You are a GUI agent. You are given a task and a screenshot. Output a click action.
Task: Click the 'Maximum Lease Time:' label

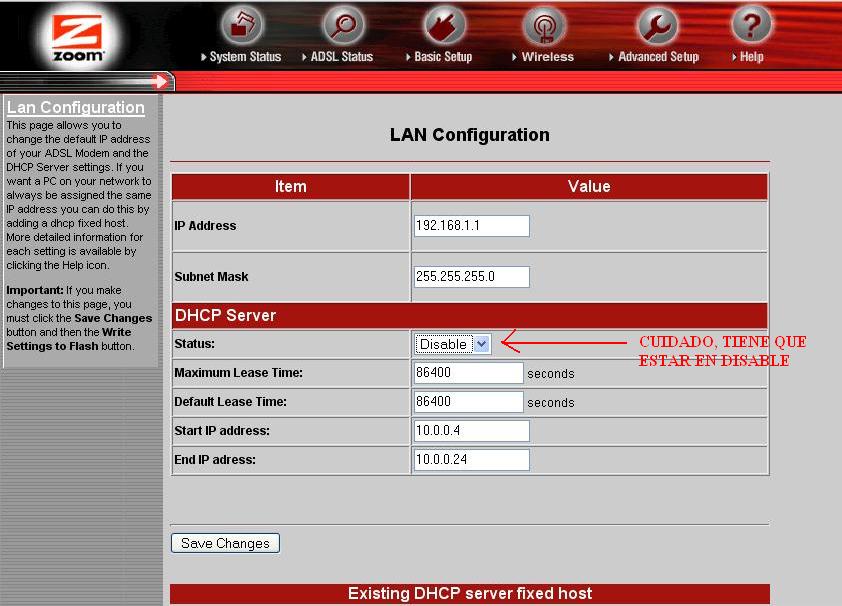[x=238, y=373]
